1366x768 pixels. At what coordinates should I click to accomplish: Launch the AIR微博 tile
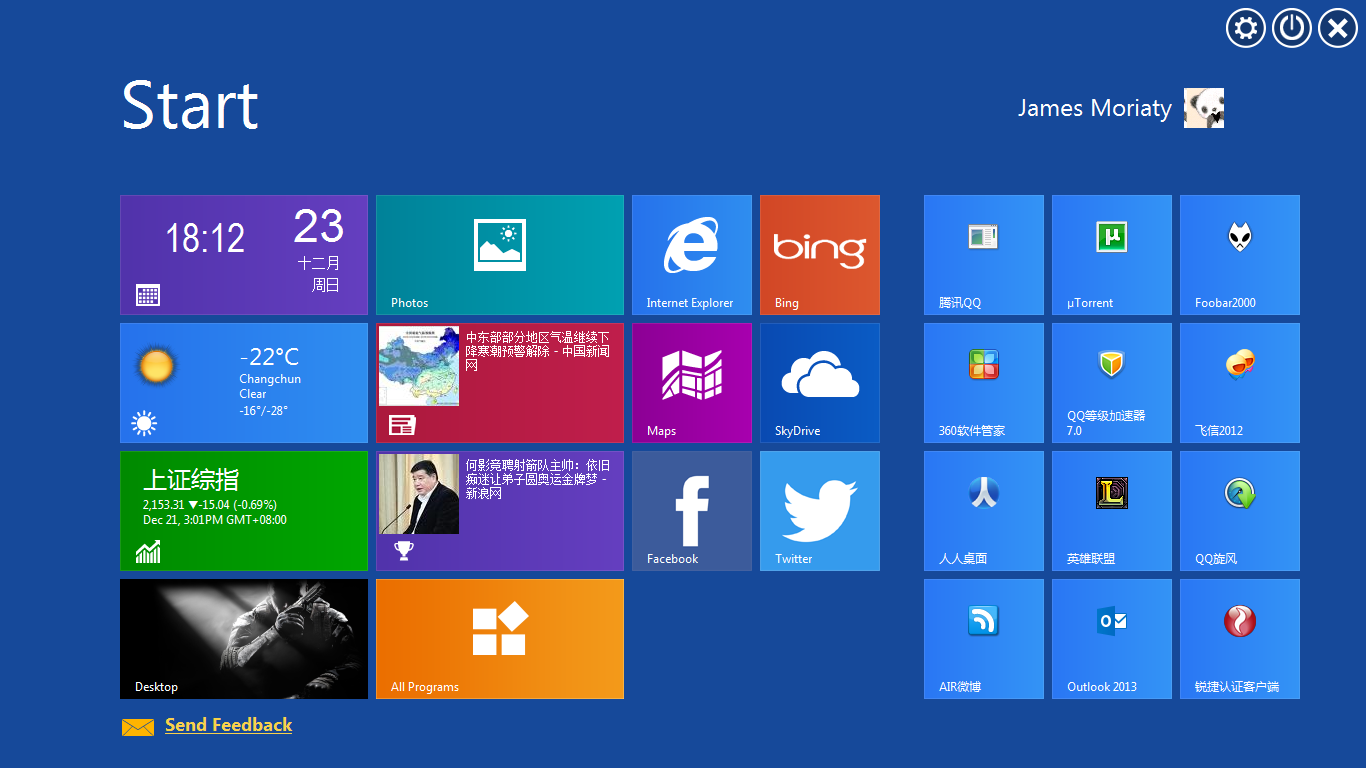984,639
